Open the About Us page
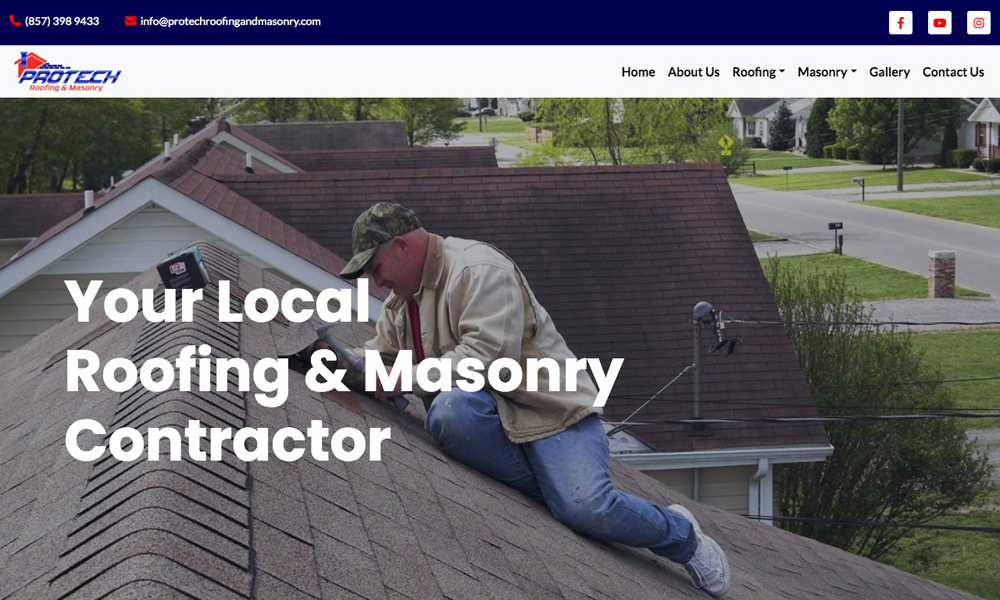 coord(693,72)
